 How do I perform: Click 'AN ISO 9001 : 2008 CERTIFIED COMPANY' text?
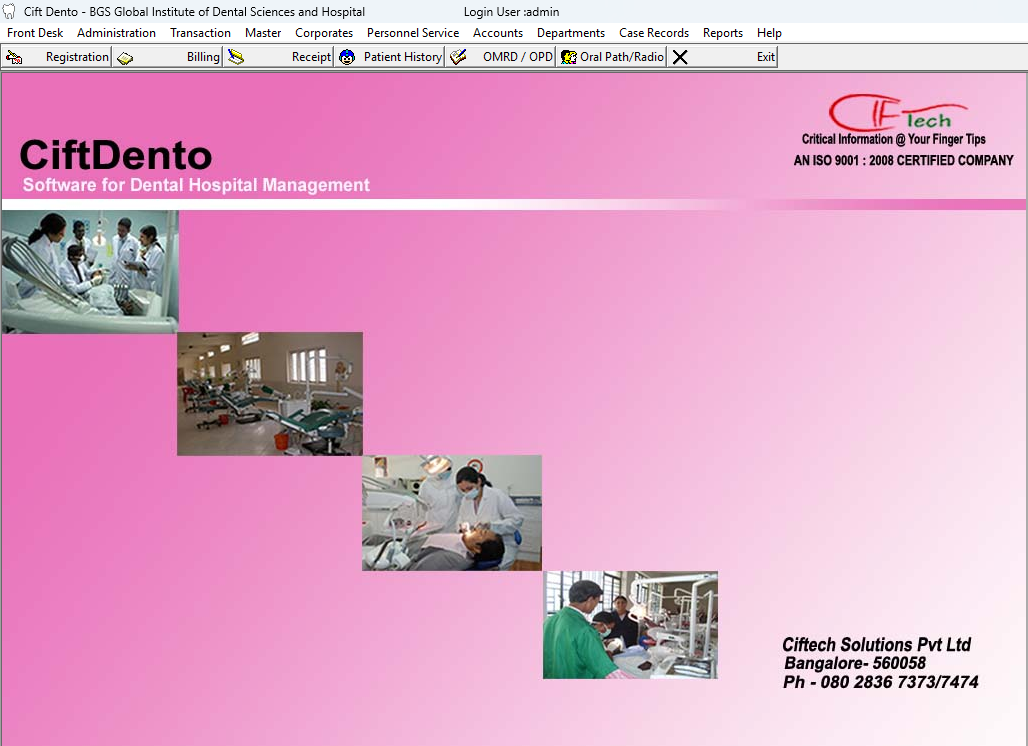pos(903,161)
